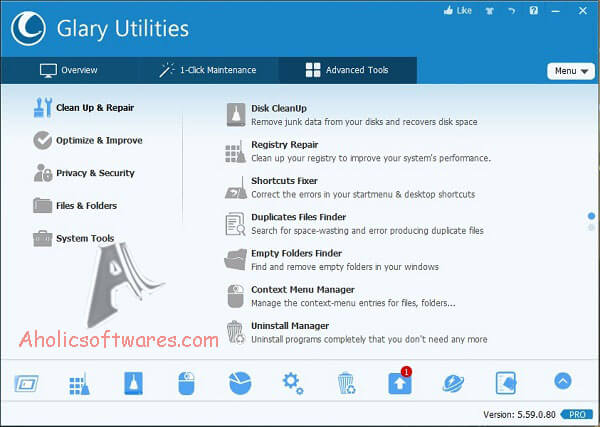The image size is (600, 427).
Task: Select Optimize & Improve category
Action: click(x=99, y=140)
